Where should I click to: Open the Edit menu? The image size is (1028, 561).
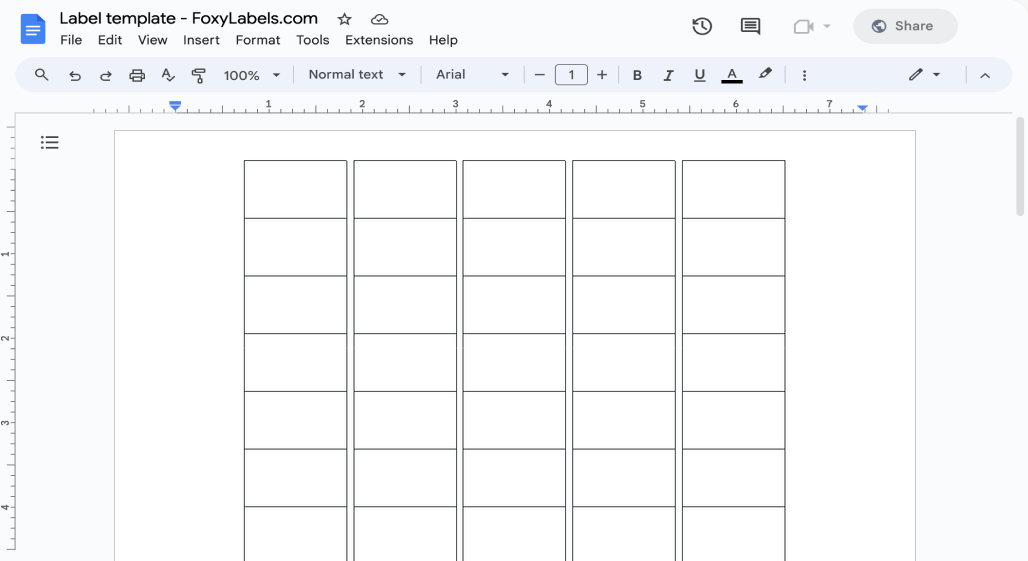pyautogui.click(x=109, y=40)
